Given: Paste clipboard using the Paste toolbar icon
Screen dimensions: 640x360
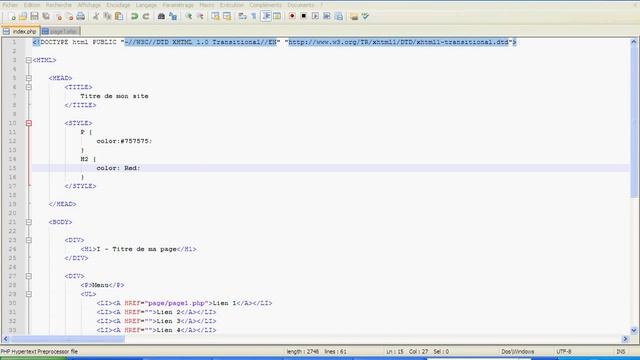Looking at the screenshot, I should tap(119, 16).
